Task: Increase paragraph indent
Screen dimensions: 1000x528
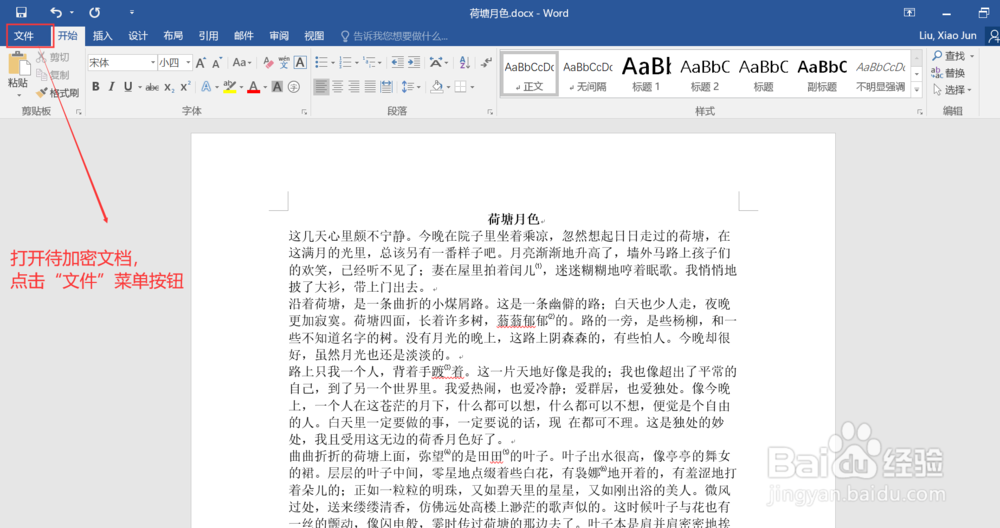Action: pos(414,62)
